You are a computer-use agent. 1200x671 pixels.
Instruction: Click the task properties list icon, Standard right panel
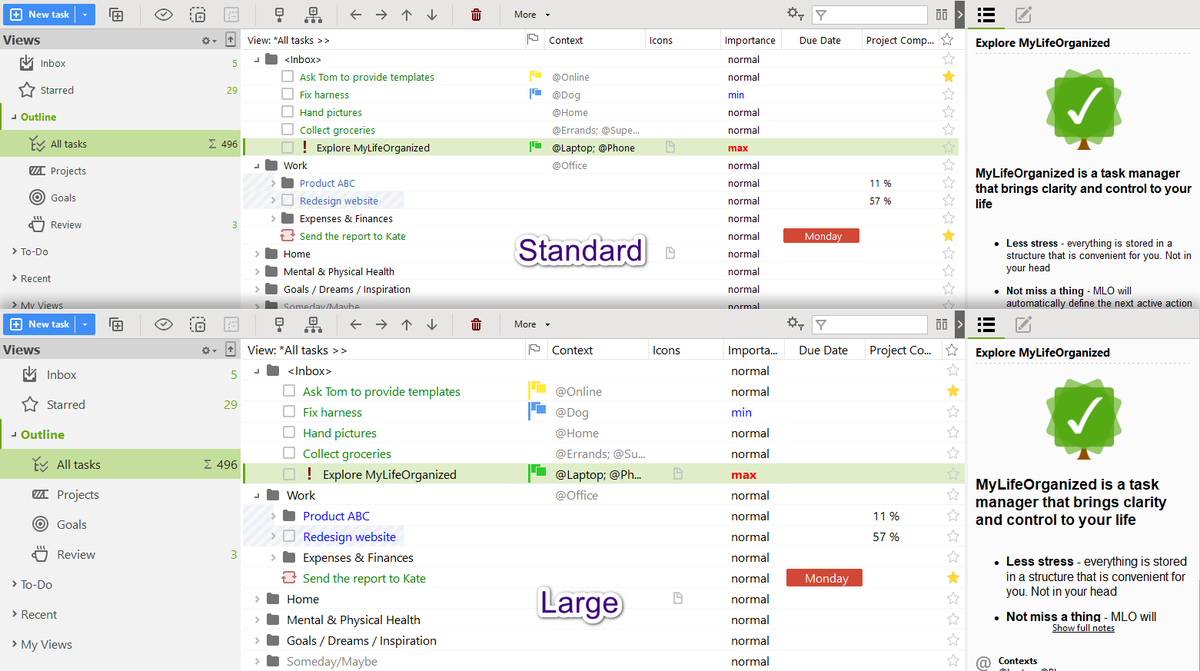pos(986,15)
